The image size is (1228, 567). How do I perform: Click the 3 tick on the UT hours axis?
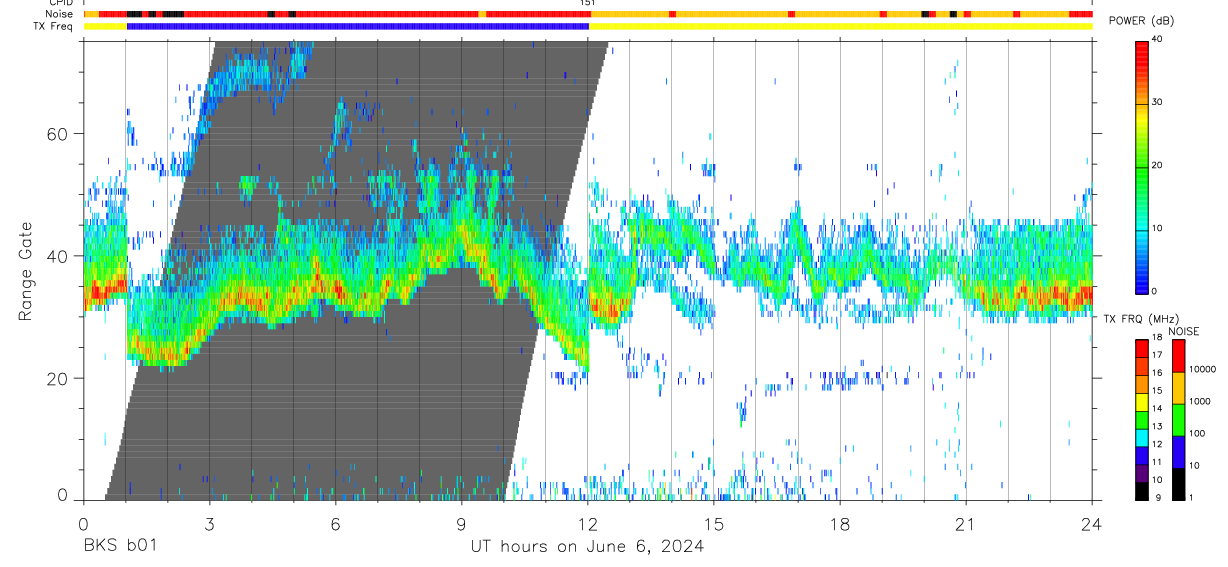209,523
